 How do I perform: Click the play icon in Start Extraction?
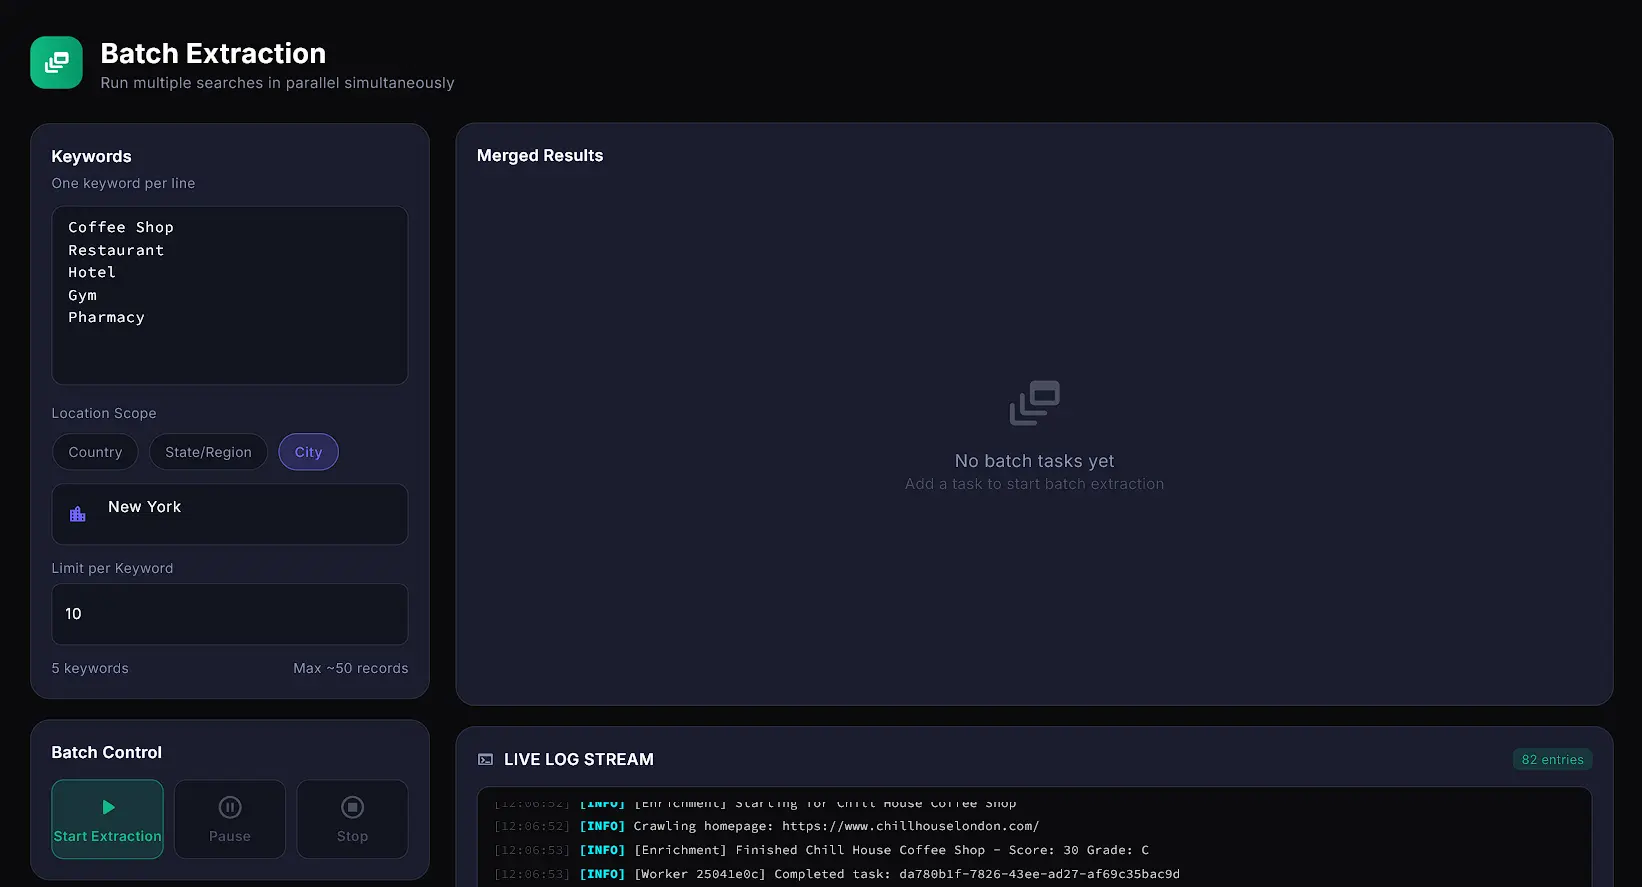(x=108, y=807)
